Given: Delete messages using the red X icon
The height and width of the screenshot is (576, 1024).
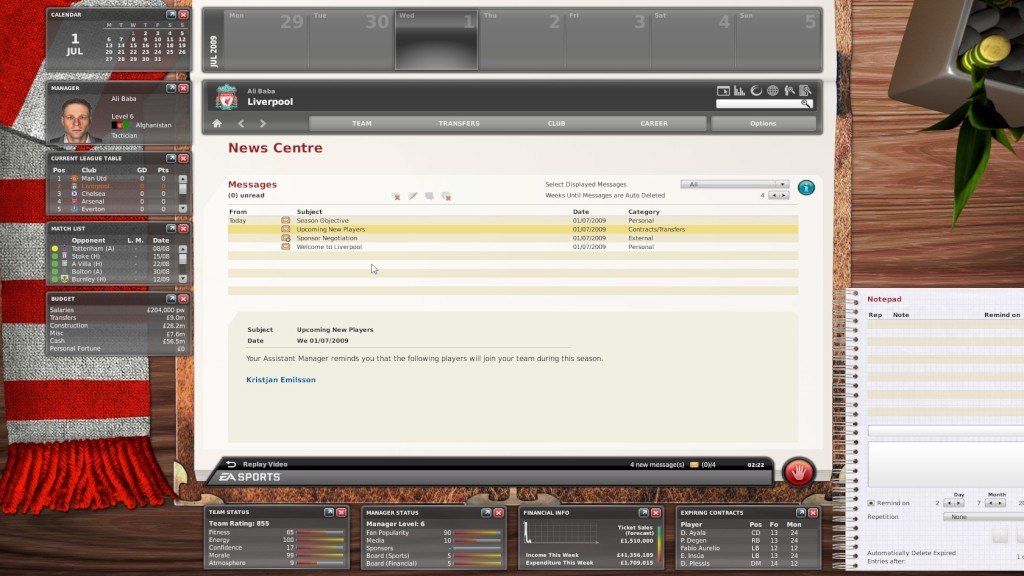Looking at the screenshot, I should point(396,196).
